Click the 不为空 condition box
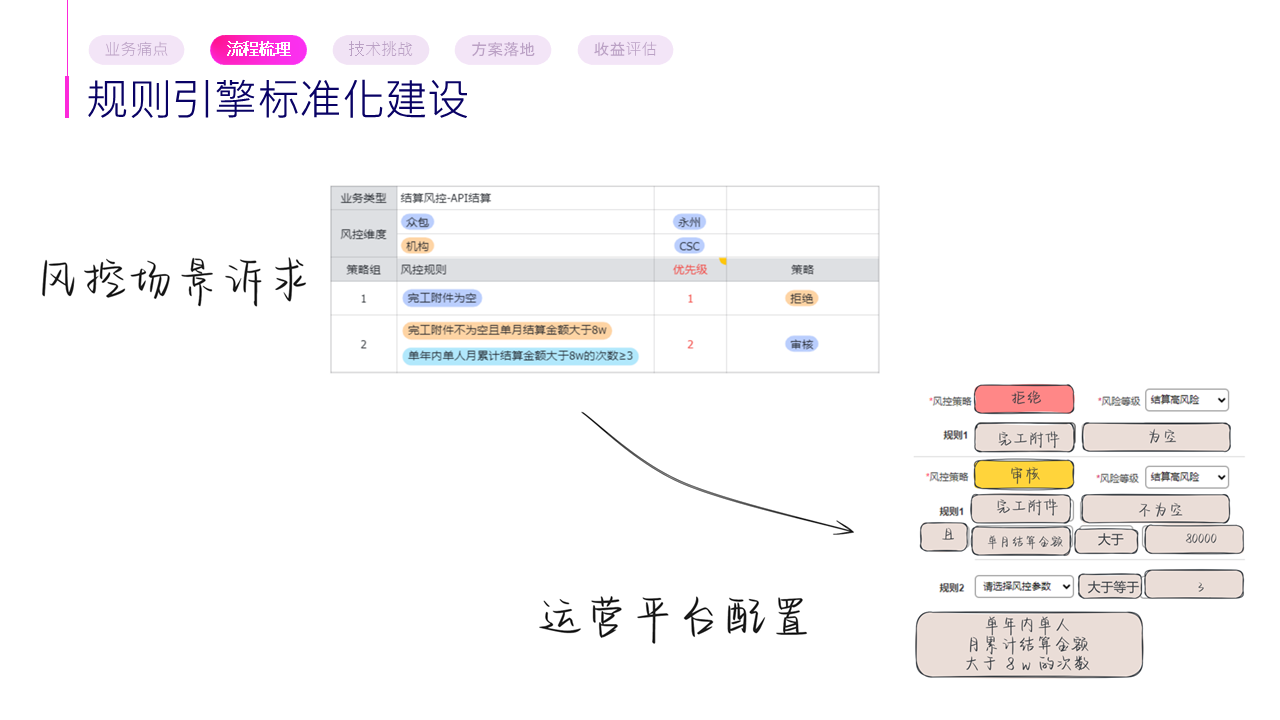 pos(1156,509)
